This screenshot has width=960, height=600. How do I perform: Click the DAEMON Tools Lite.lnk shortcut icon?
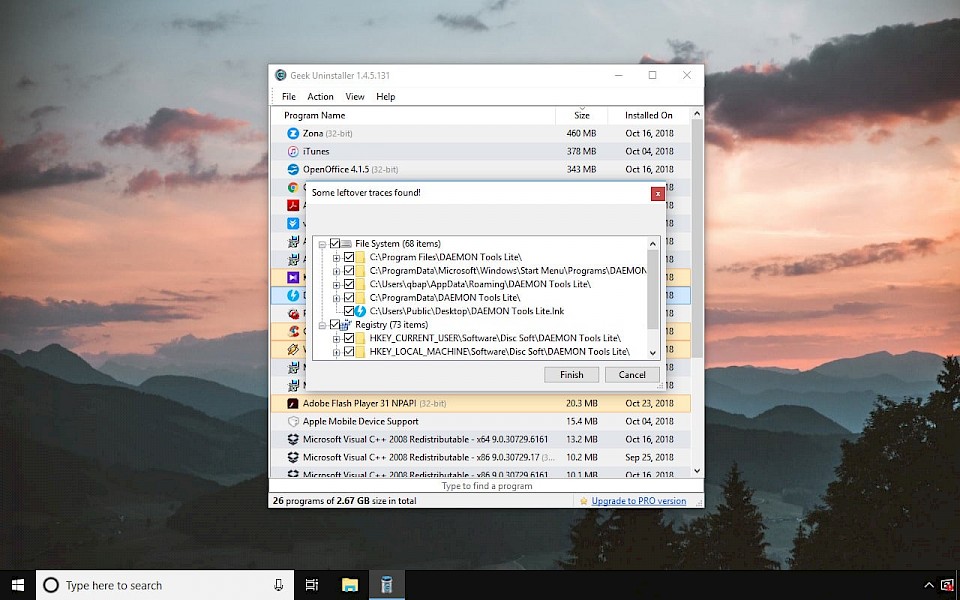coord(360,311)
